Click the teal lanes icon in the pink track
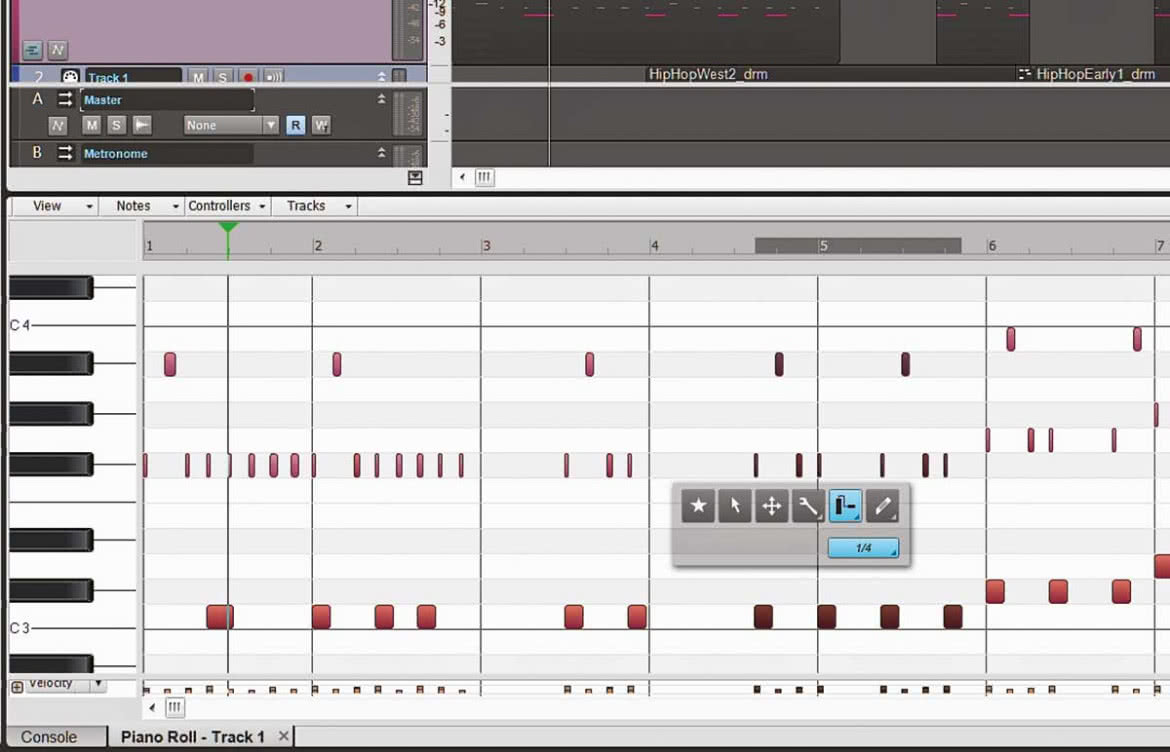 click(32, 50)
